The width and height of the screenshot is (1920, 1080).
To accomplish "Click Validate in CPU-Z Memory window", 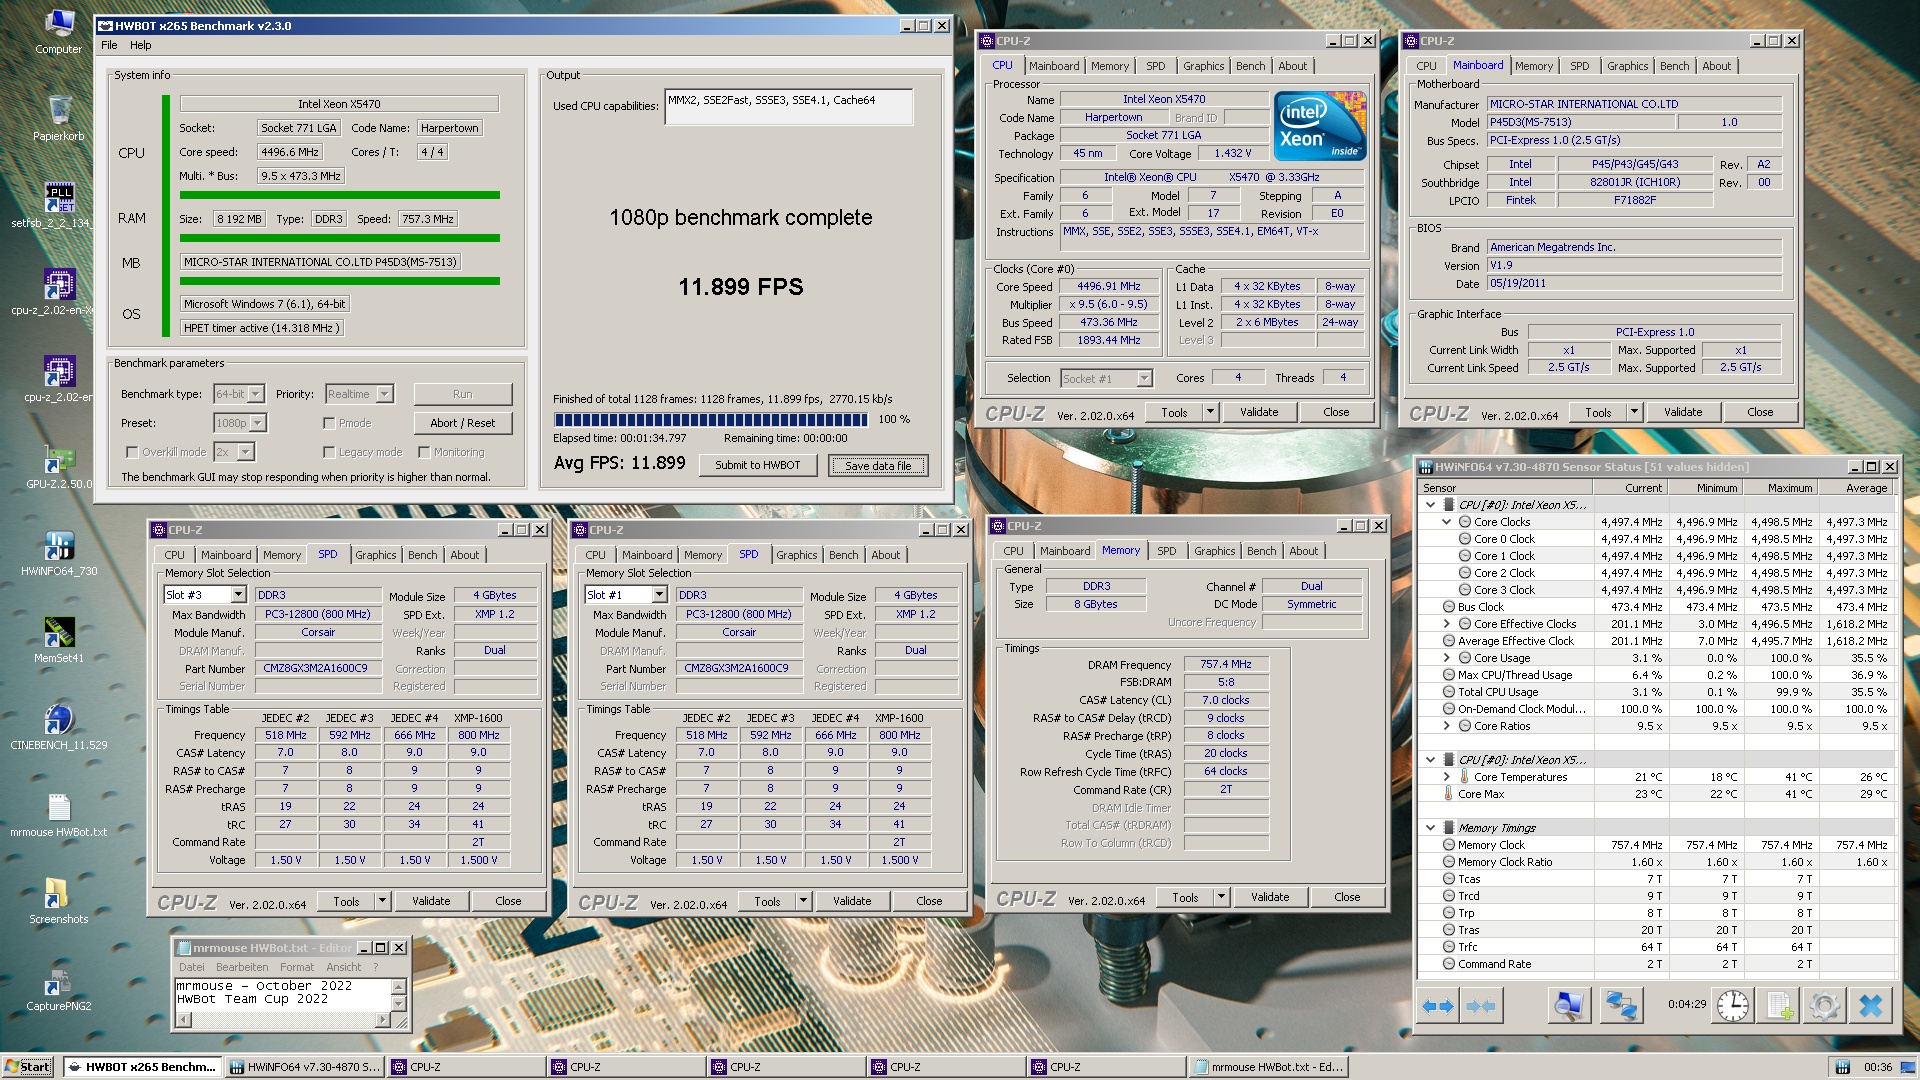I will coord(1269,897).
